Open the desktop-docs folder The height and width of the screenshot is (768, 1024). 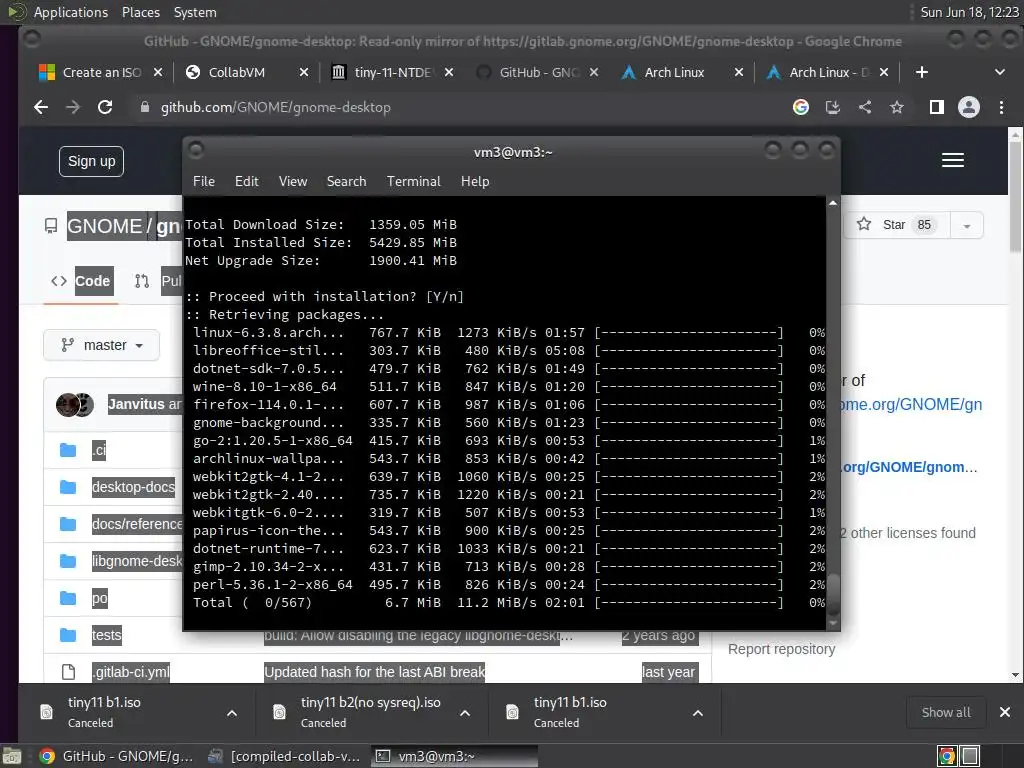click(x=133, y=487)
